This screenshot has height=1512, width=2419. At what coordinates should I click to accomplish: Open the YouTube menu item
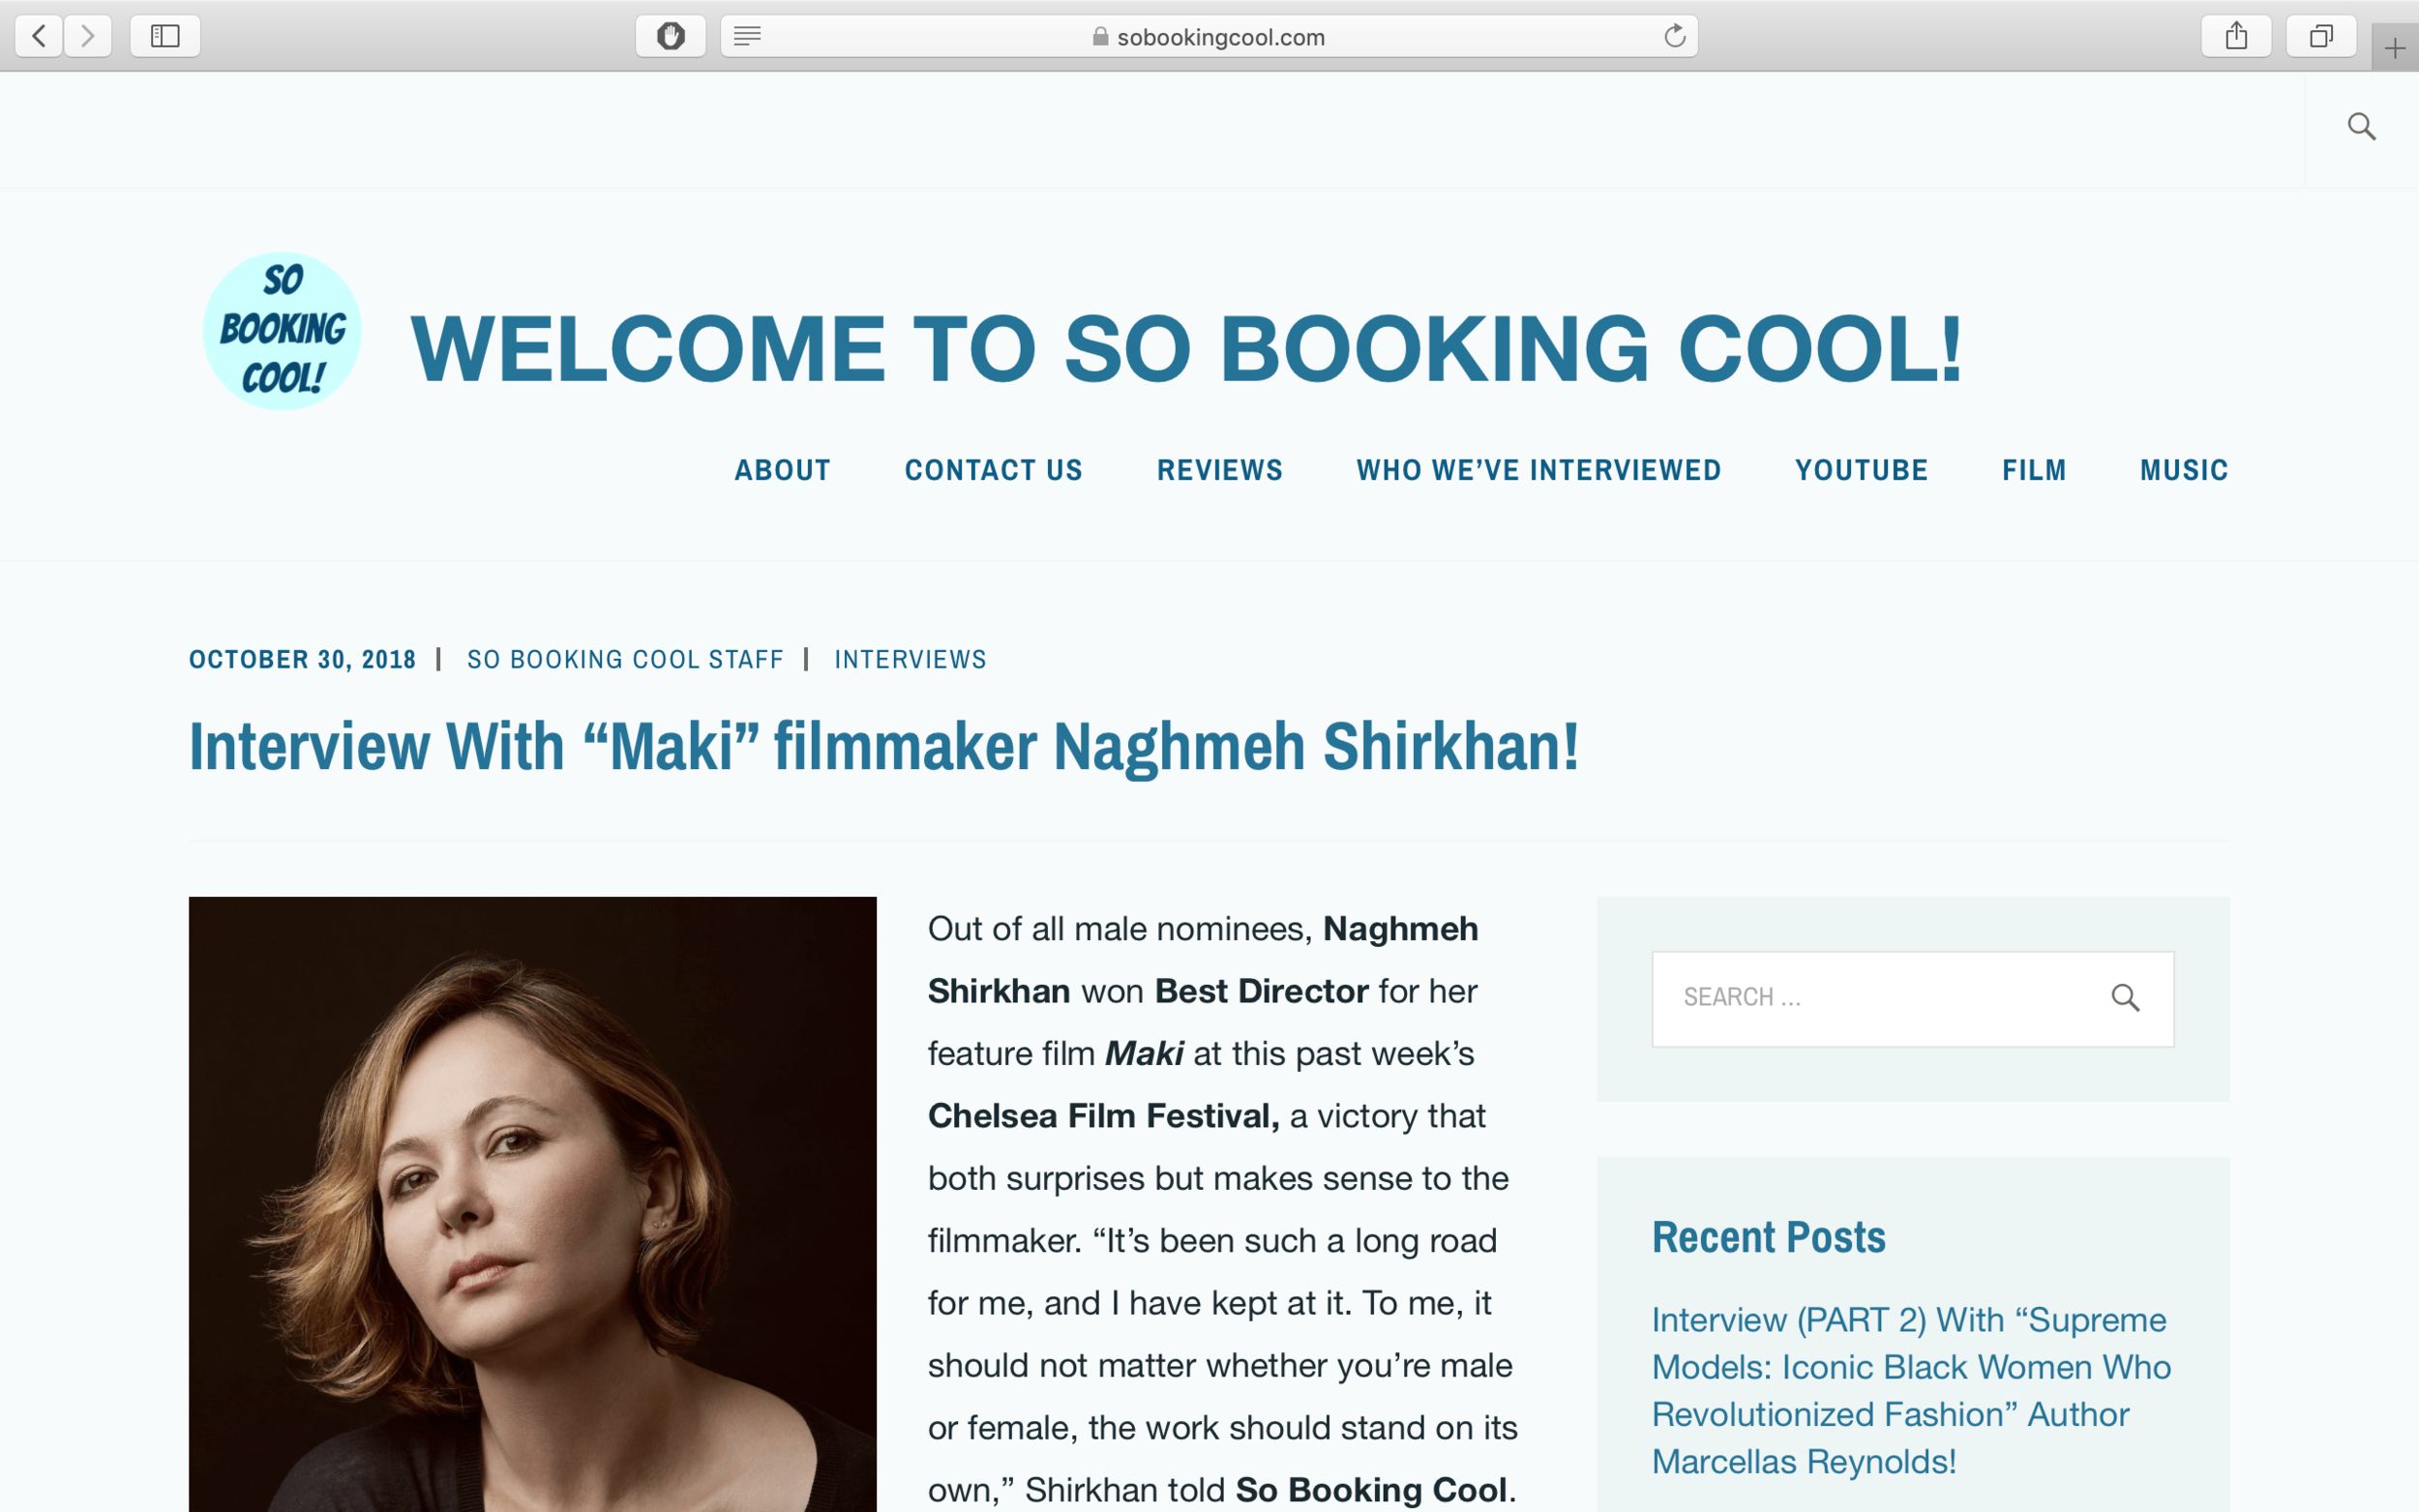coord(1861,470)
